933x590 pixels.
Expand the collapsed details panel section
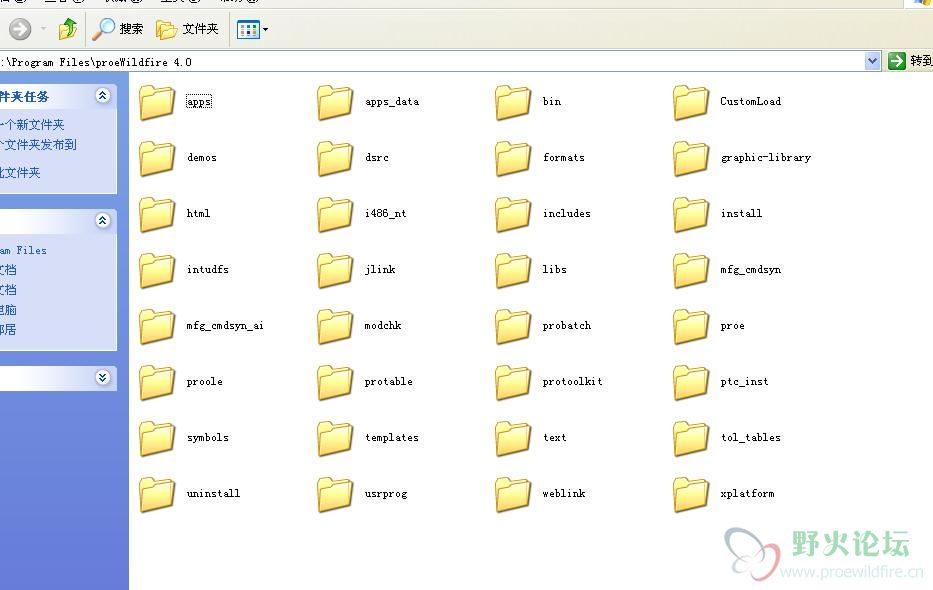(102, 378)
